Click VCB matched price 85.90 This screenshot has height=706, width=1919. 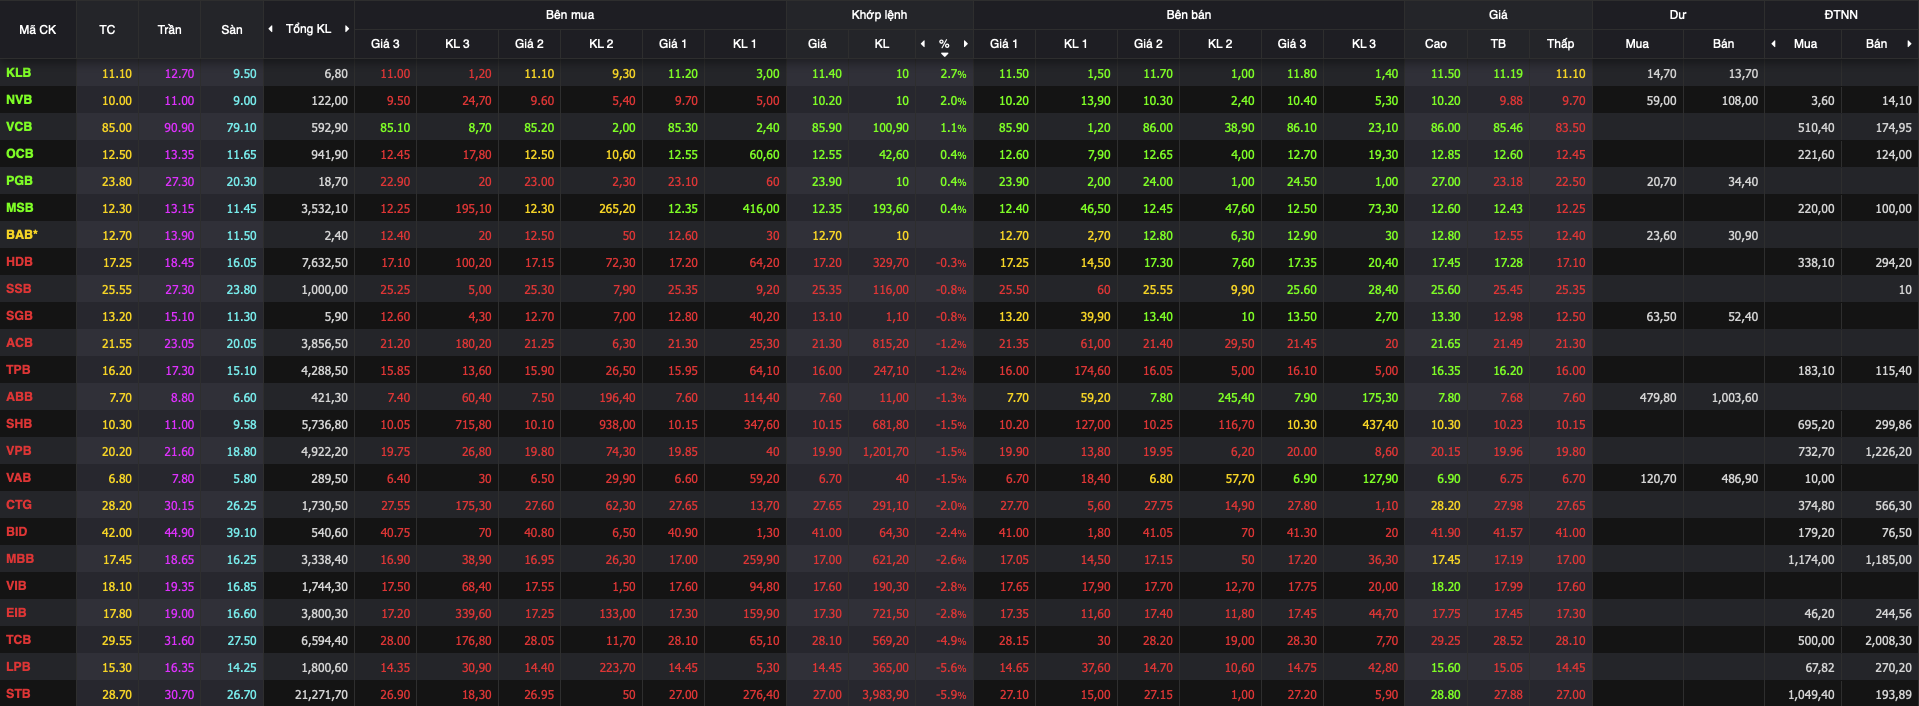click(827, 128)
